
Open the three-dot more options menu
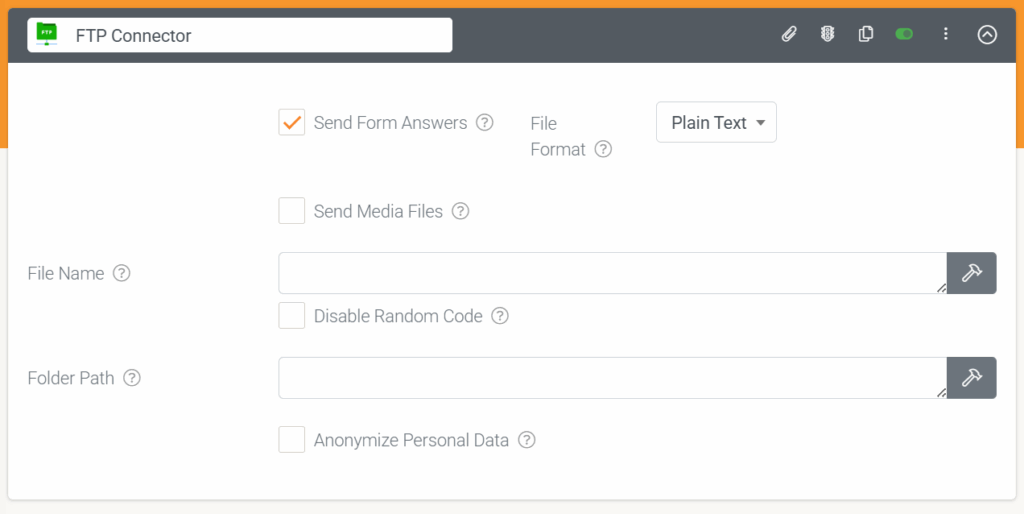pos(945,35)
